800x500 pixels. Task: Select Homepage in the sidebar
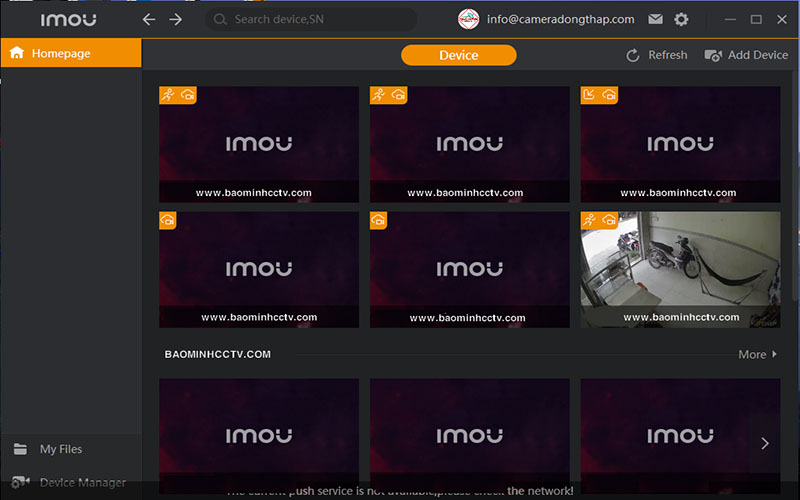tap(71, 53)
